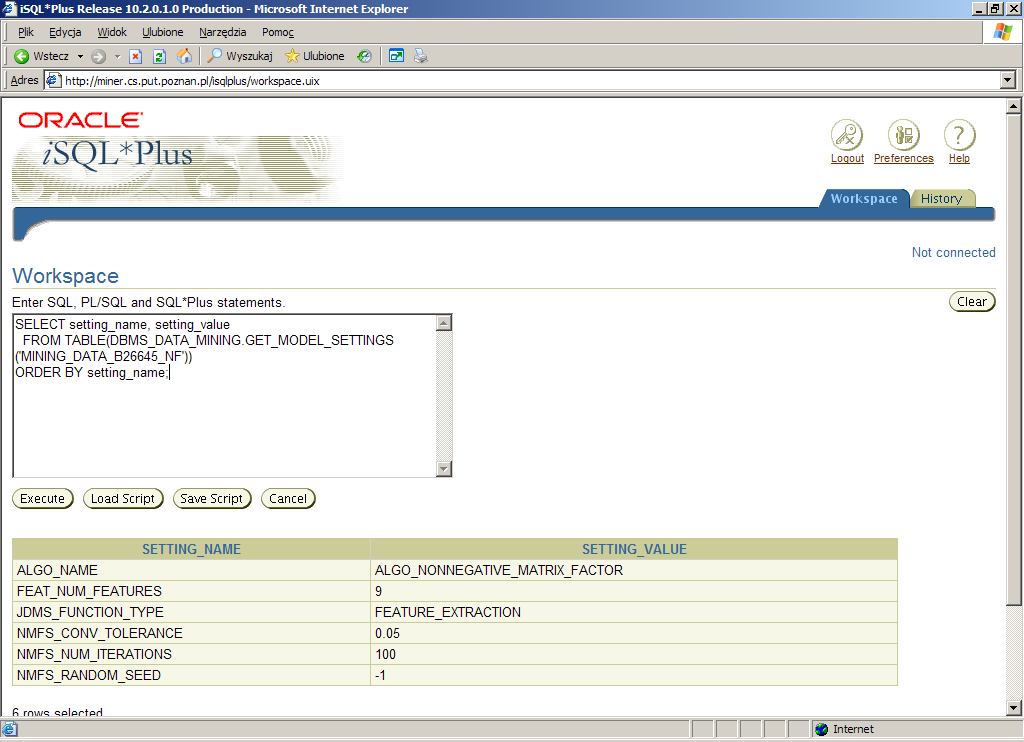The height and width of the screenshot is (742, 1024).
Task: Click the Adres label
Action: [24, 80]
